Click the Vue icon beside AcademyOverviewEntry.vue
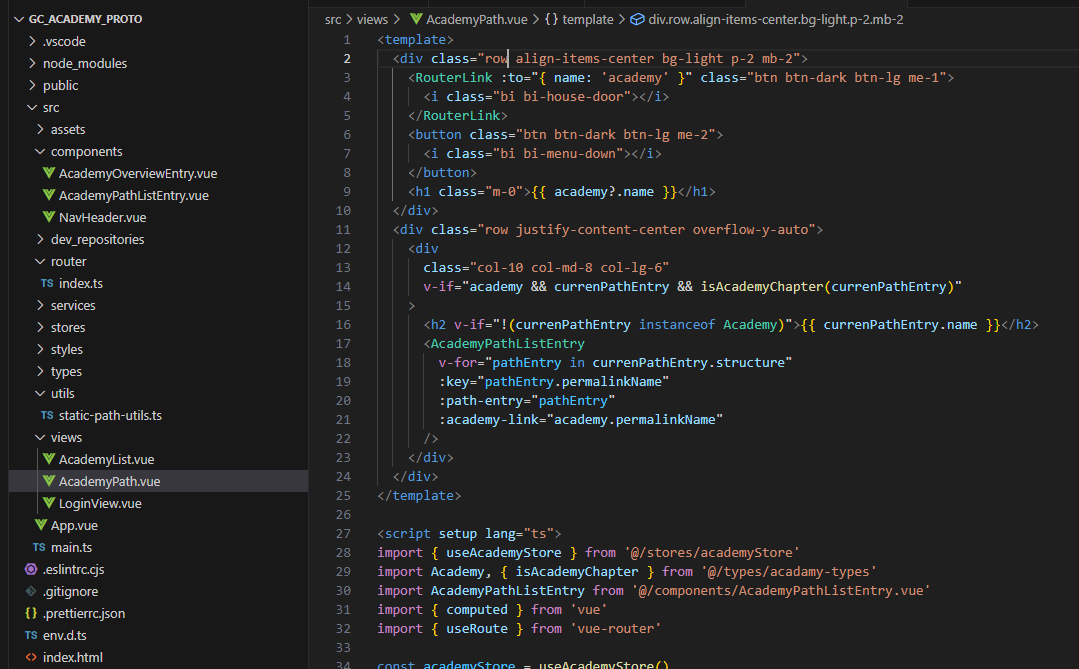The width and height of the screenshot is (1079, 669). [49, 173]
